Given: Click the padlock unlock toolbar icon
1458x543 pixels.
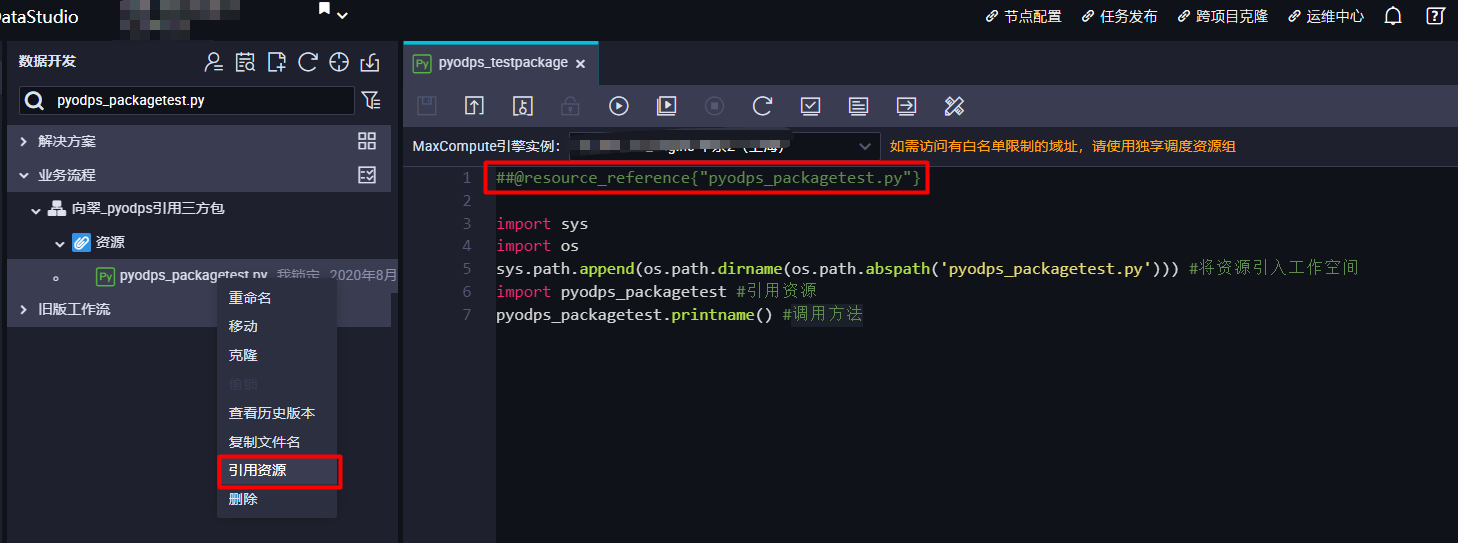Looking at the screenshot, I should [x=570, y=106].
